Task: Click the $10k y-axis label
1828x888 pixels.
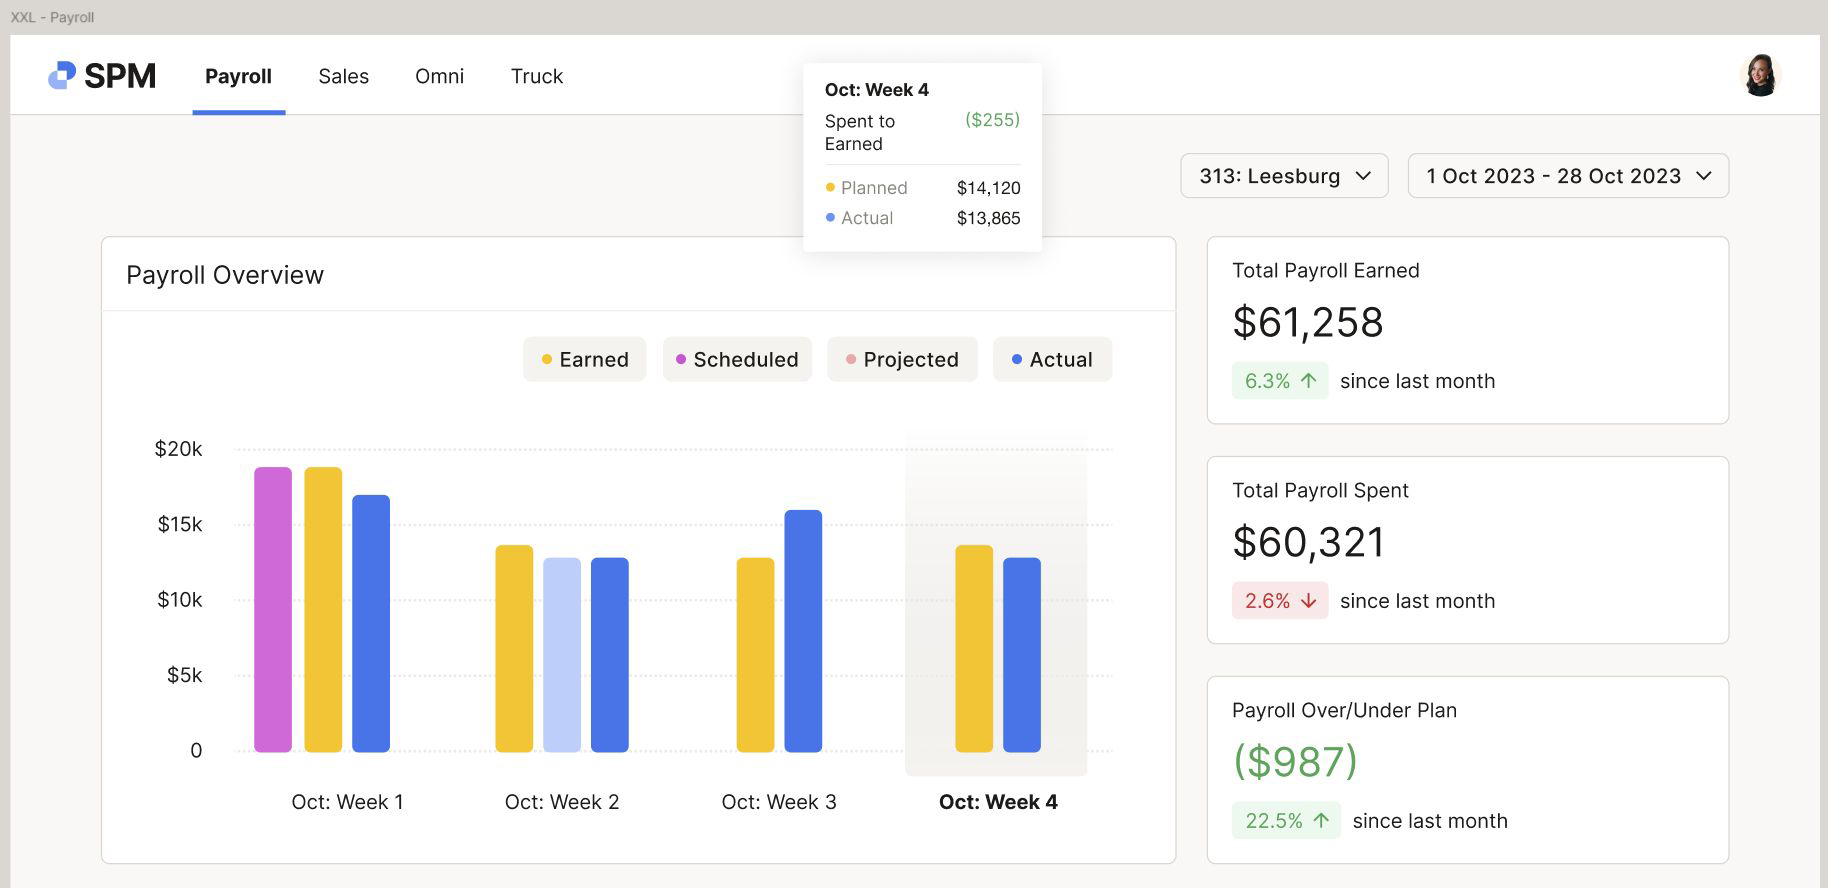Action: point(180,600)
